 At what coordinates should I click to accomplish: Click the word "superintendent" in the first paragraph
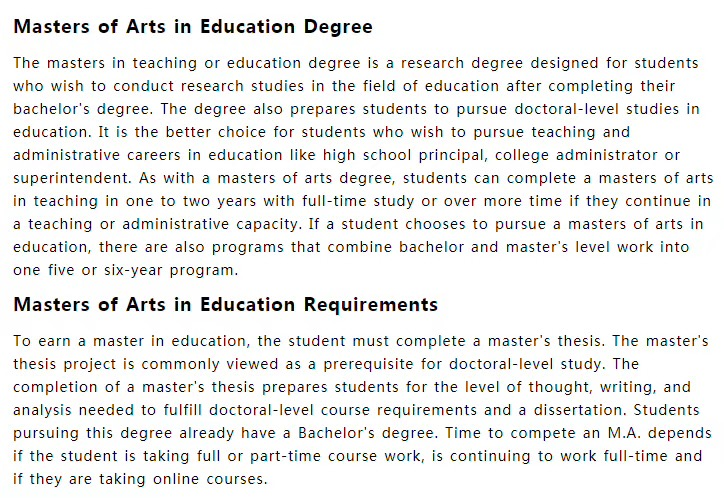point(68,177)
